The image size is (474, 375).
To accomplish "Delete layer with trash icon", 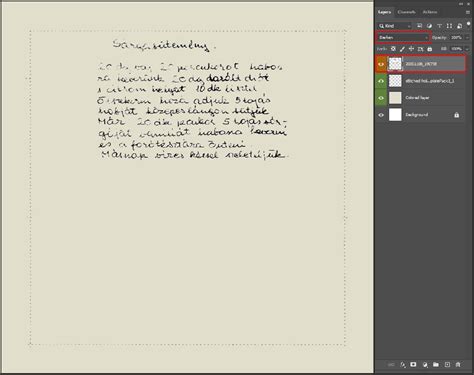I will click(x=458, y=365).
